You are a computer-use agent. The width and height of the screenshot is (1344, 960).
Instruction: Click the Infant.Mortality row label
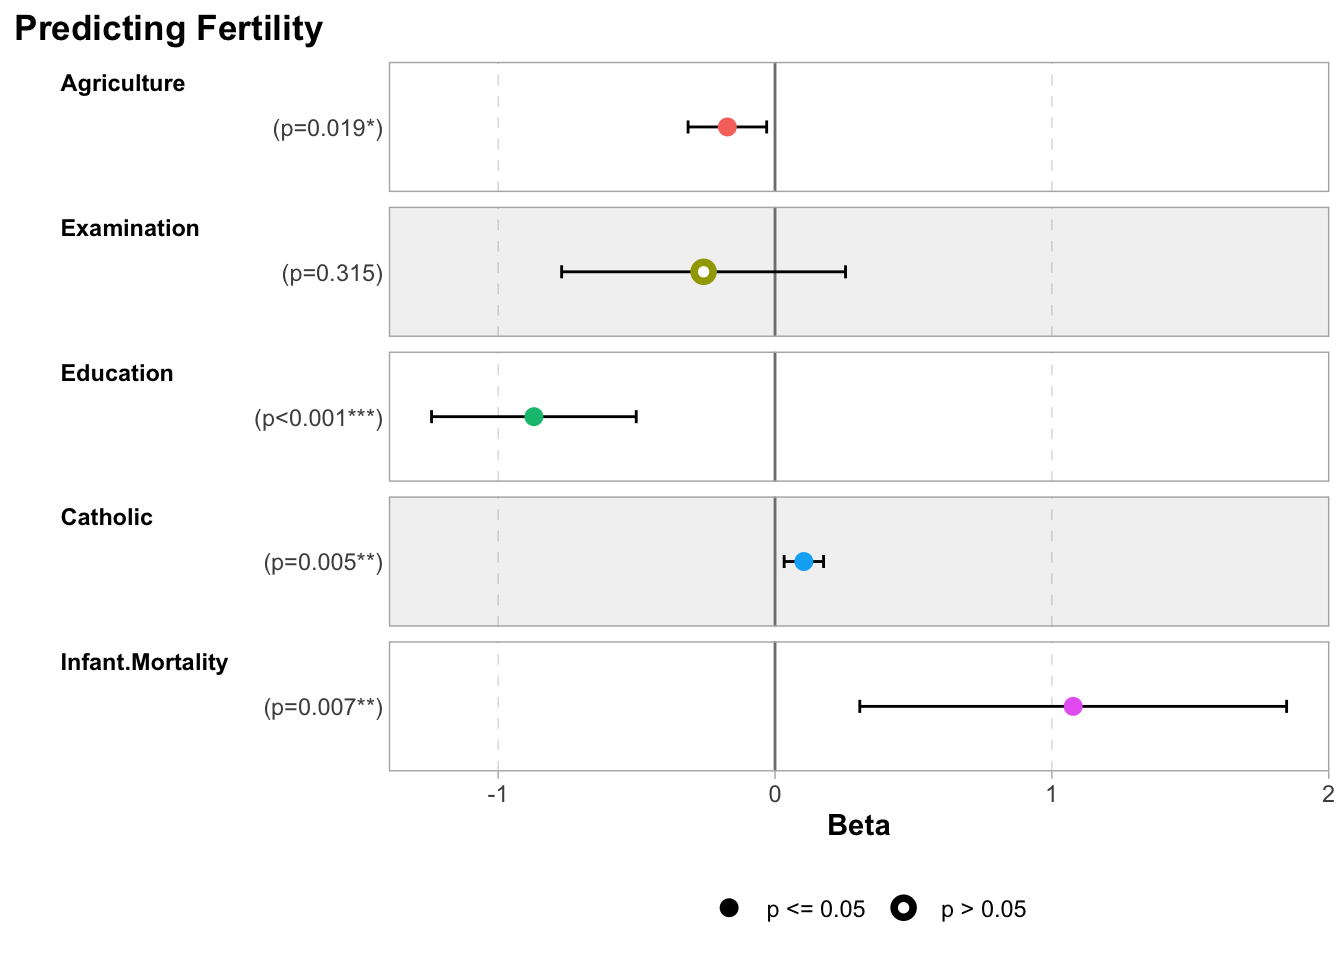tap(144, 662)
